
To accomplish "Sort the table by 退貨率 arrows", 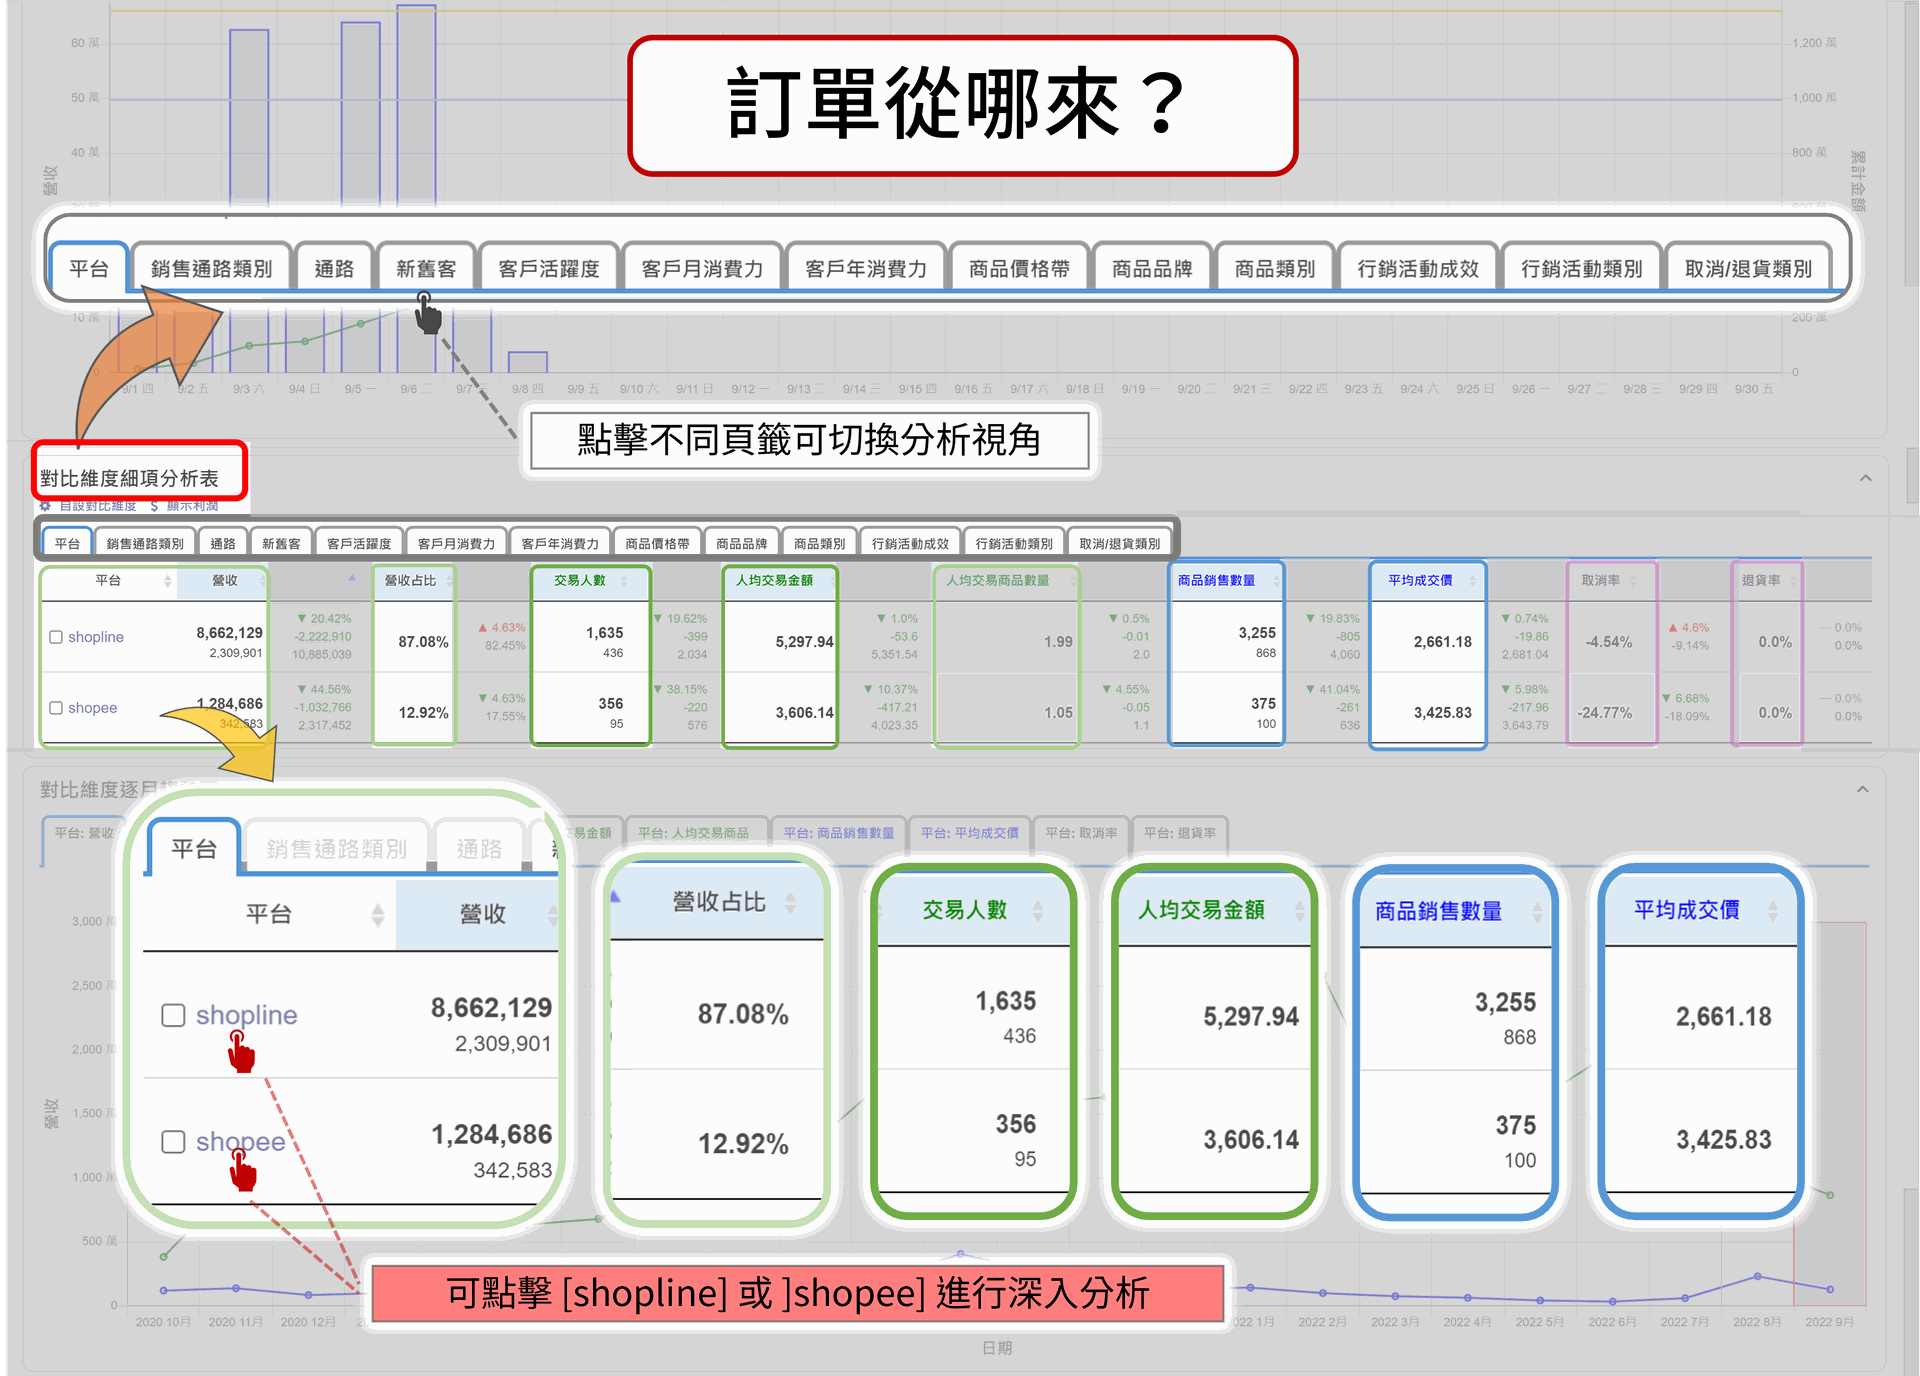I will (x=1793, y=581).
